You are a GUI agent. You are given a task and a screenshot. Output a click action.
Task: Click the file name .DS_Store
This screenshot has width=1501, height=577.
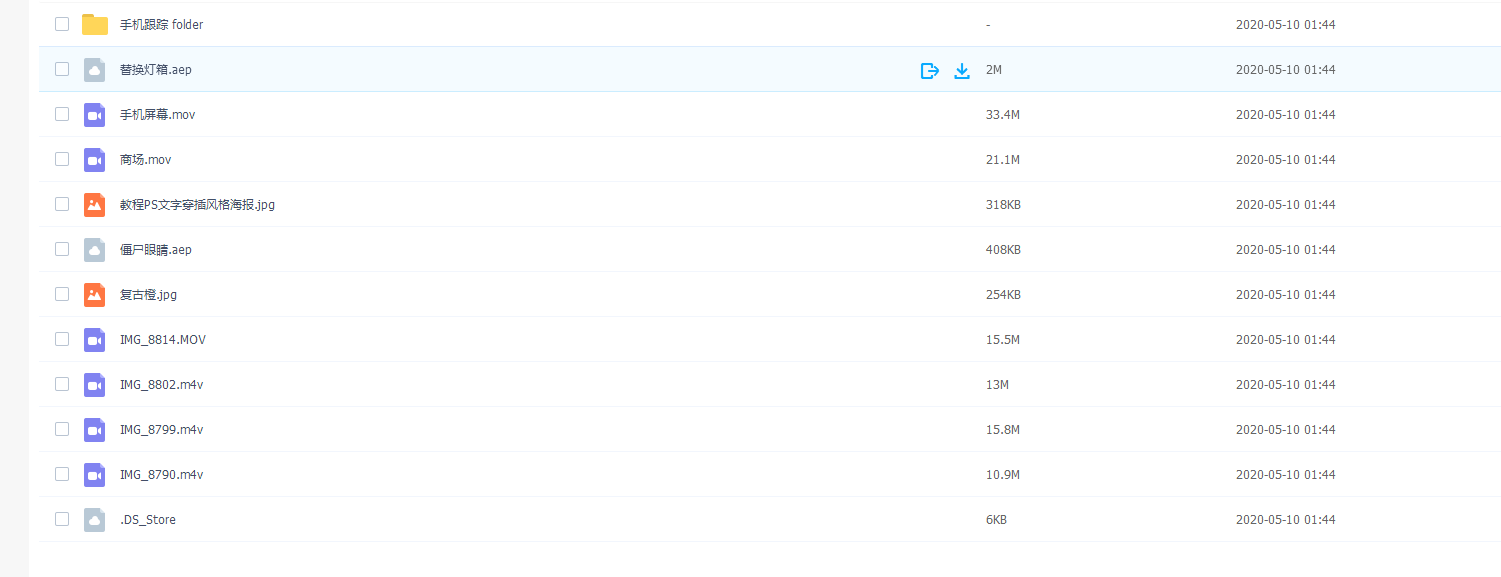[148, 520]
